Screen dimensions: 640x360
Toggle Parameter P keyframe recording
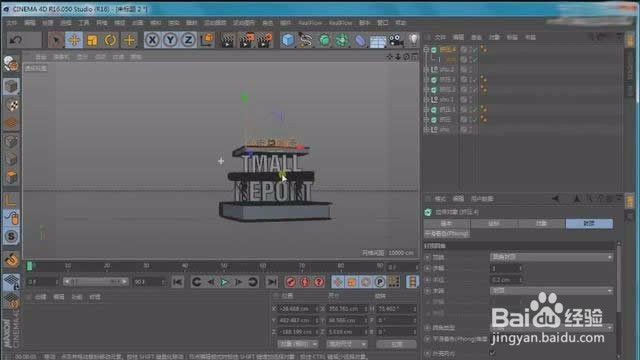coord(380,282)
